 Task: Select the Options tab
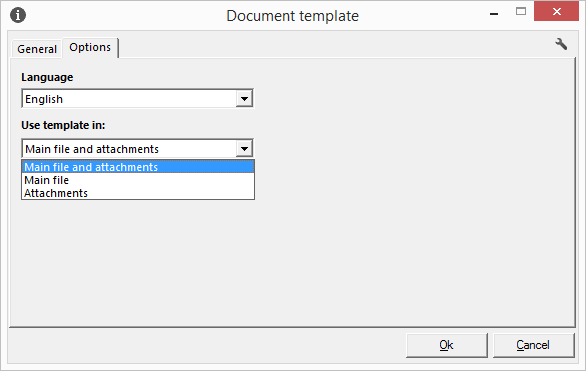click(x=90, y=47)
